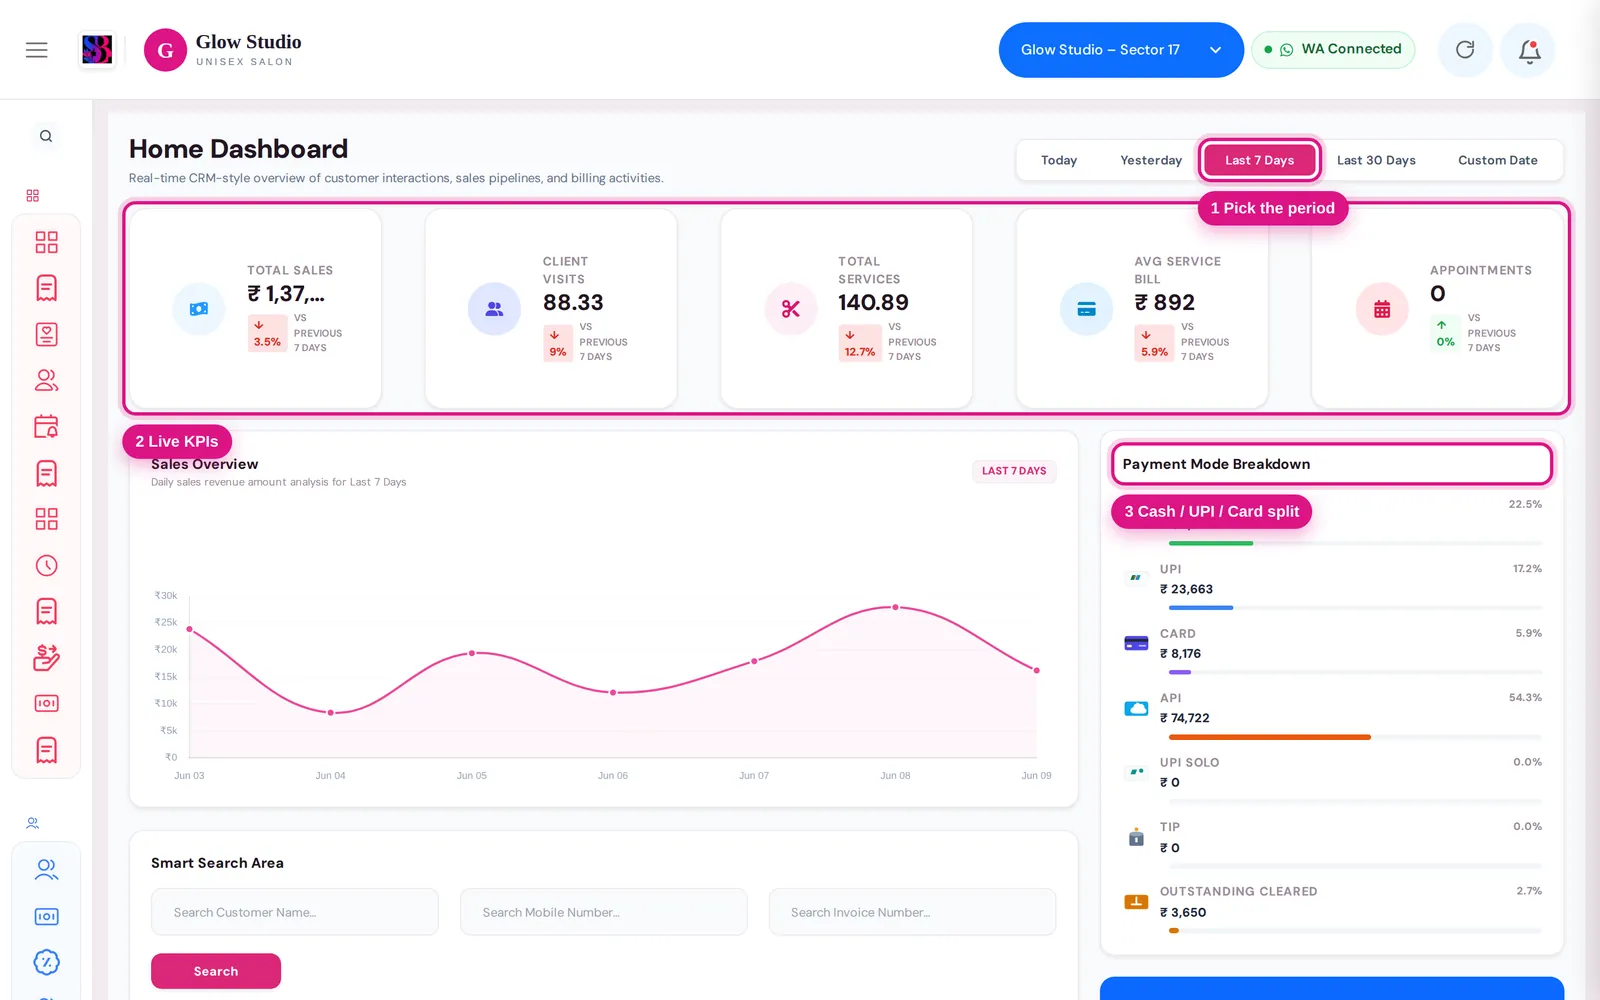The image size is (1600, 1000).
Task: Click the Jun 08 peak chart point
Action: 895,607
